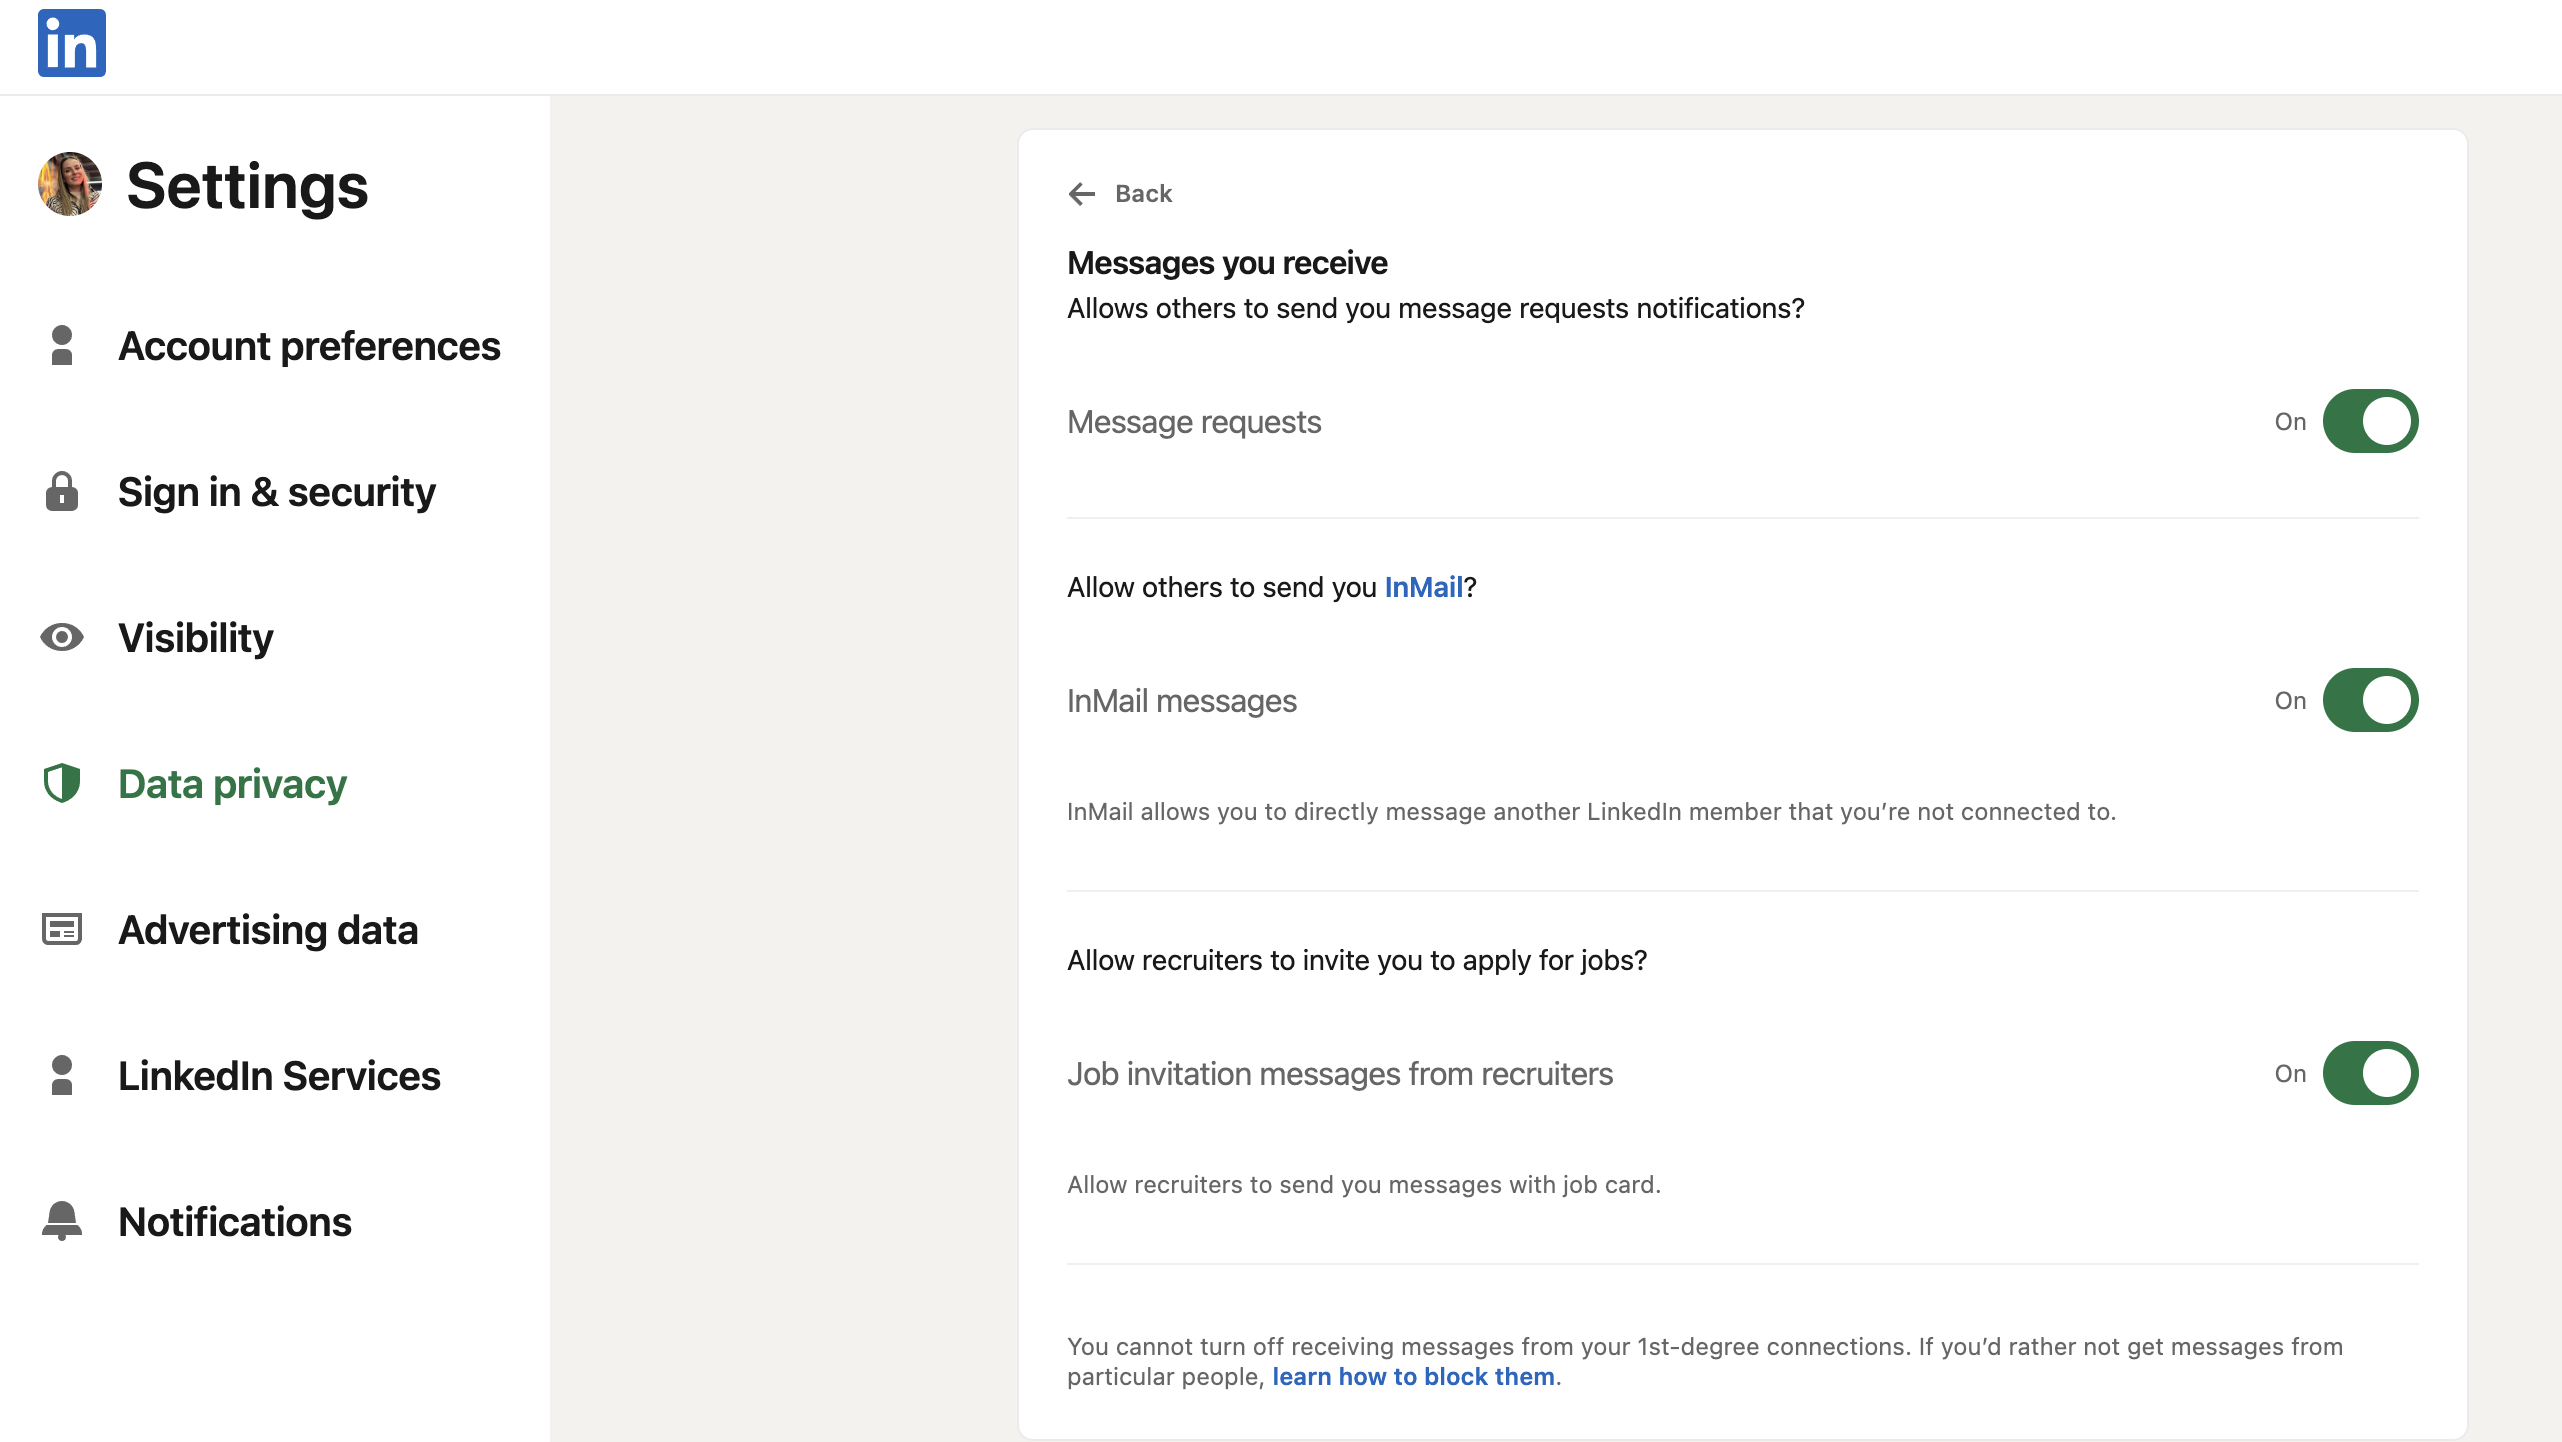This screenshot has height=1442, width=2562.
Task: Click the Account preferences person icon
Action: 62,345
